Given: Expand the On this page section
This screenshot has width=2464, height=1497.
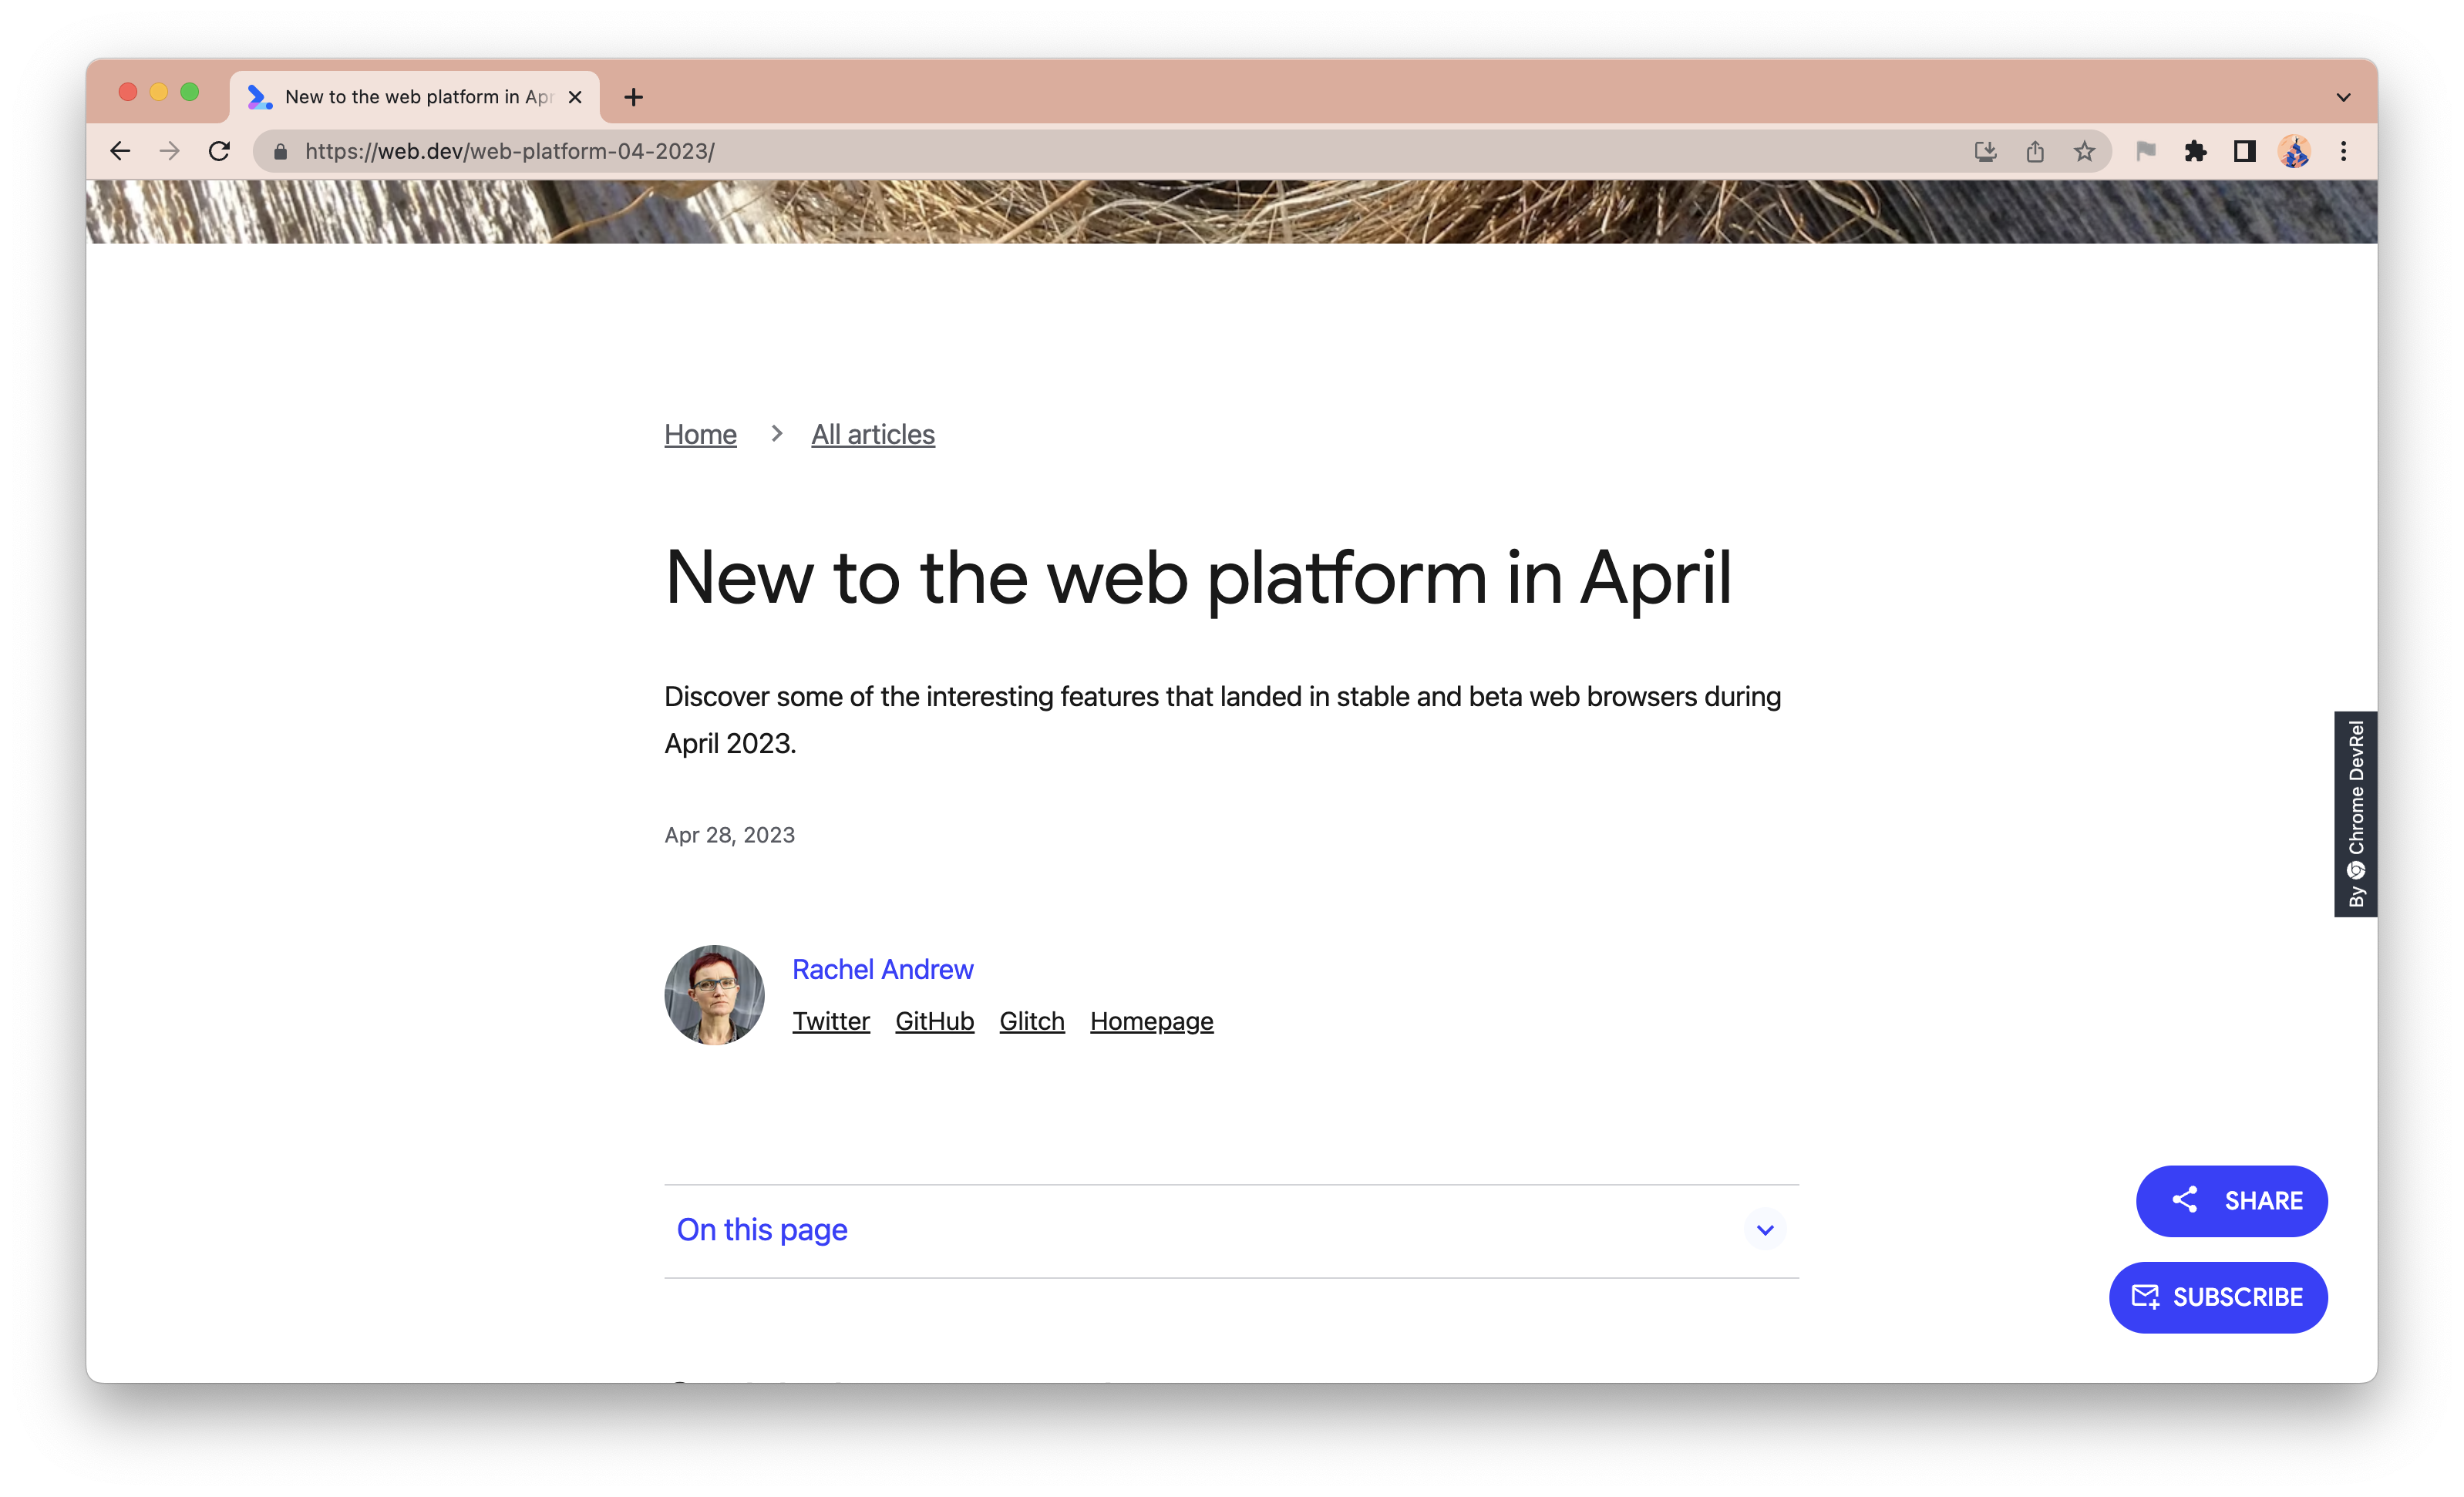Looking at the screenshot, I should pyautogui.click(x=1765, y=1230).
